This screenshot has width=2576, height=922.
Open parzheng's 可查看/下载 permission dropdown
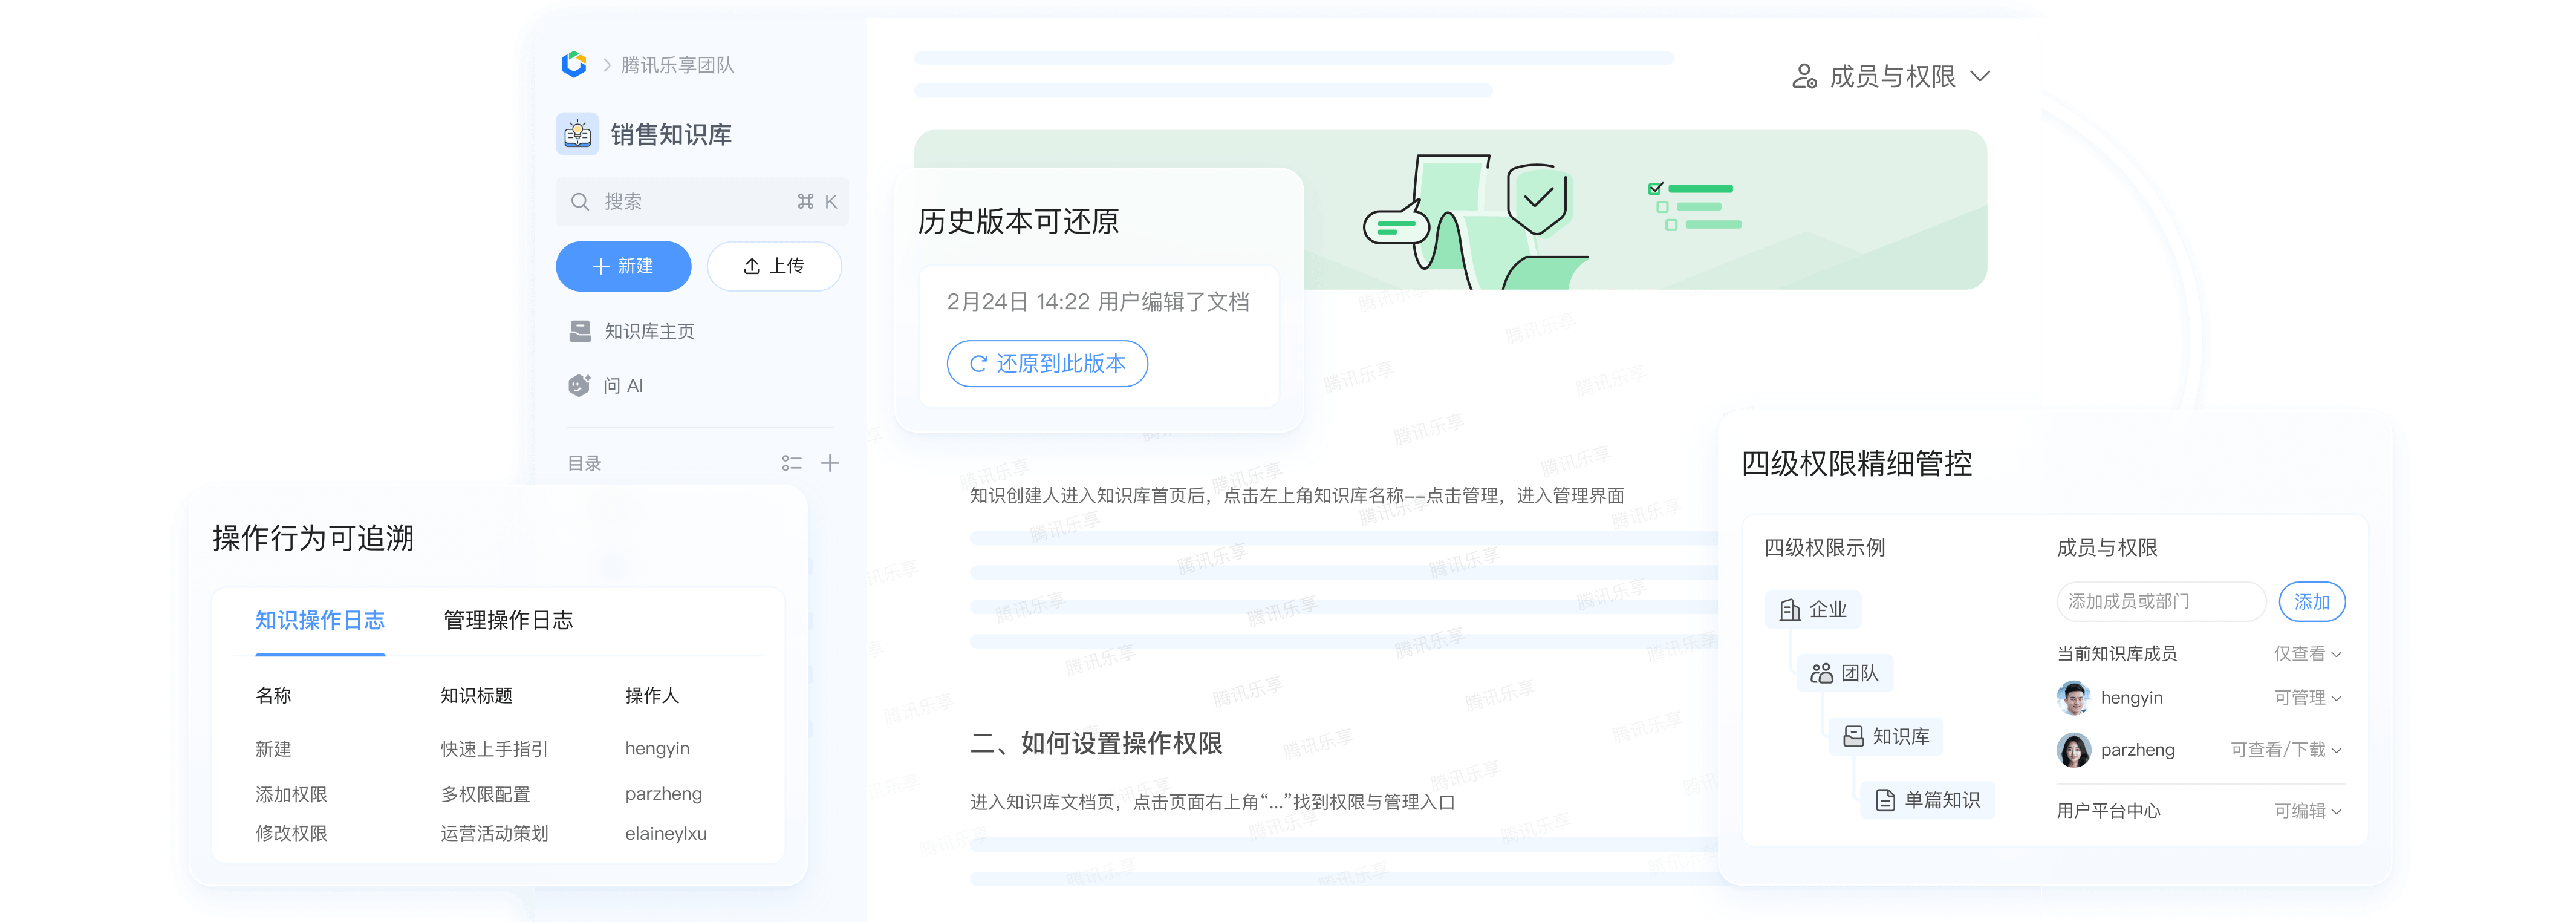coord(2285,750)
